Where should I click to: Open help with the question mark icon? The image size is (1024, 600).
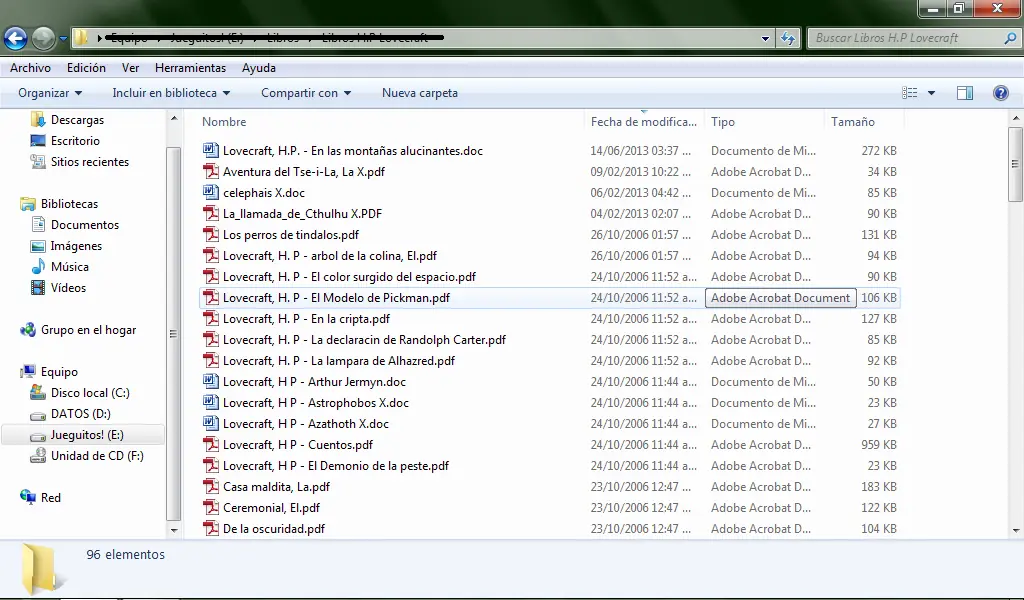[1000, 93]
